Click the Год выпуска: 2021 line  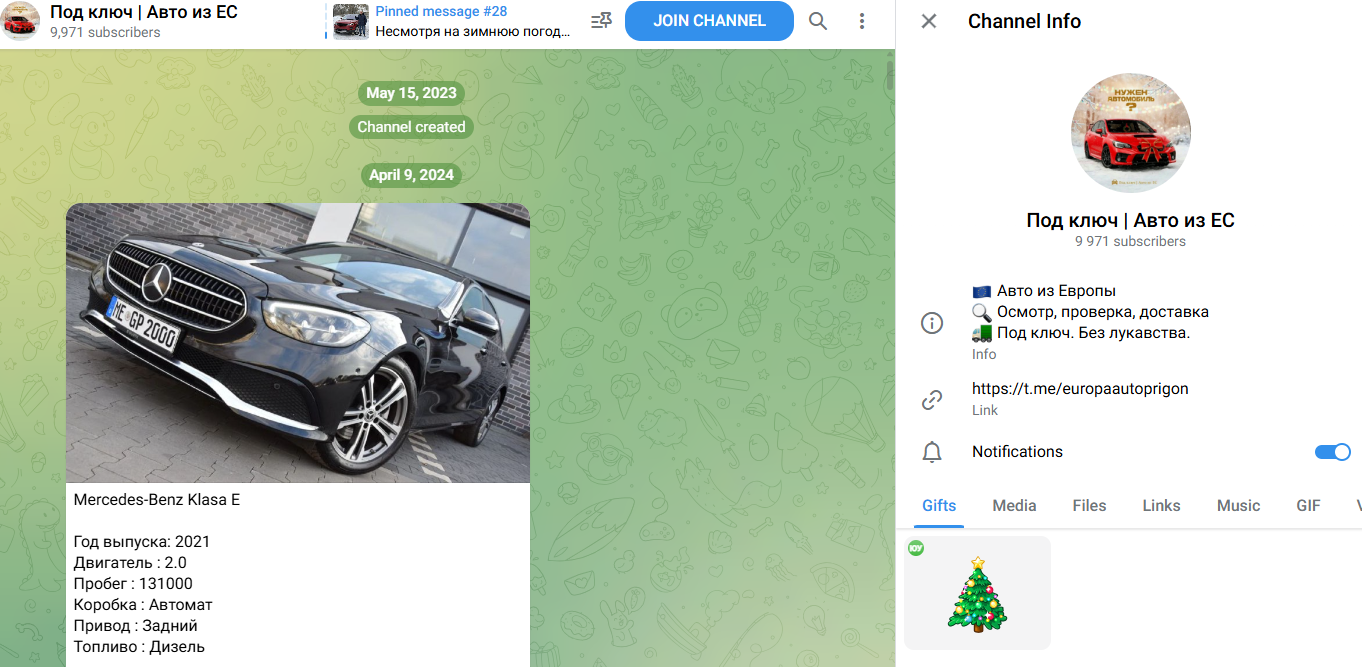(x=142, y=542)
